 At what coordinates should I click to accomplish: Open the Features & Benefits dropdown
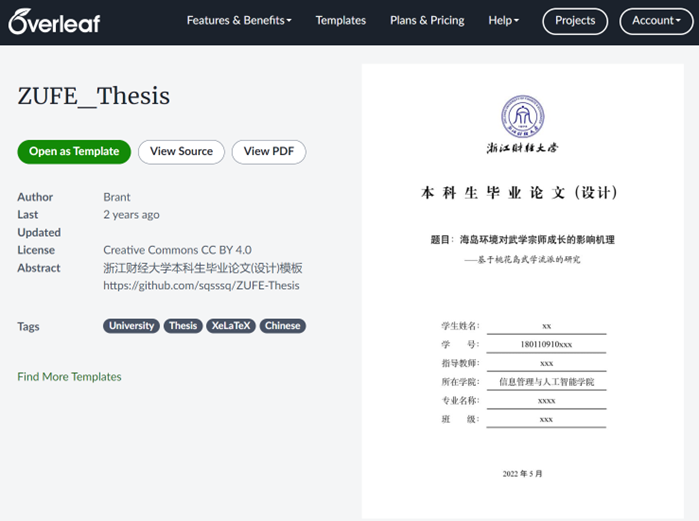[x=239, y=20]
